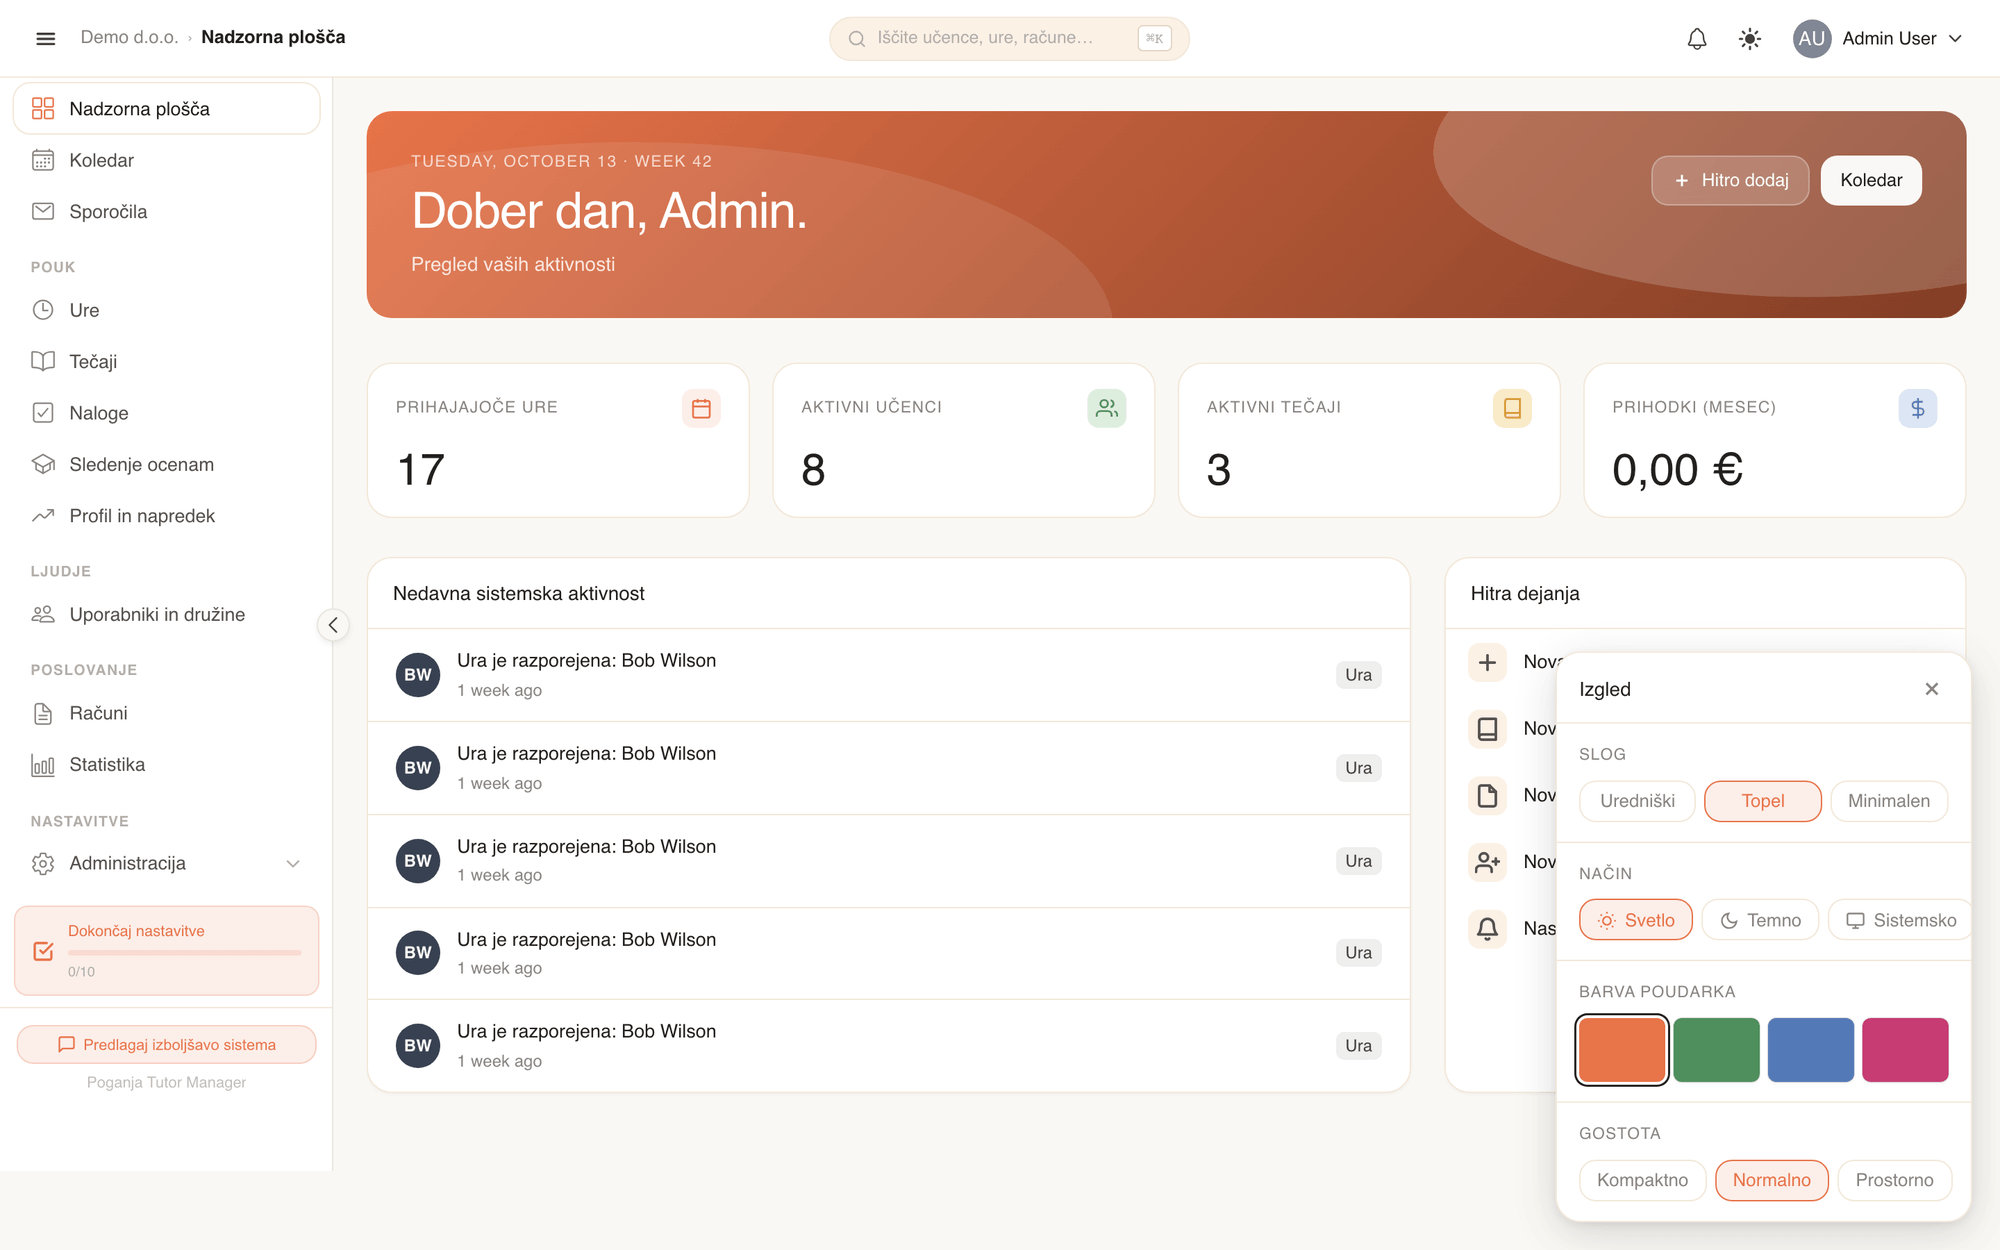Open Uporabniki in družine in sidebar

166,615
